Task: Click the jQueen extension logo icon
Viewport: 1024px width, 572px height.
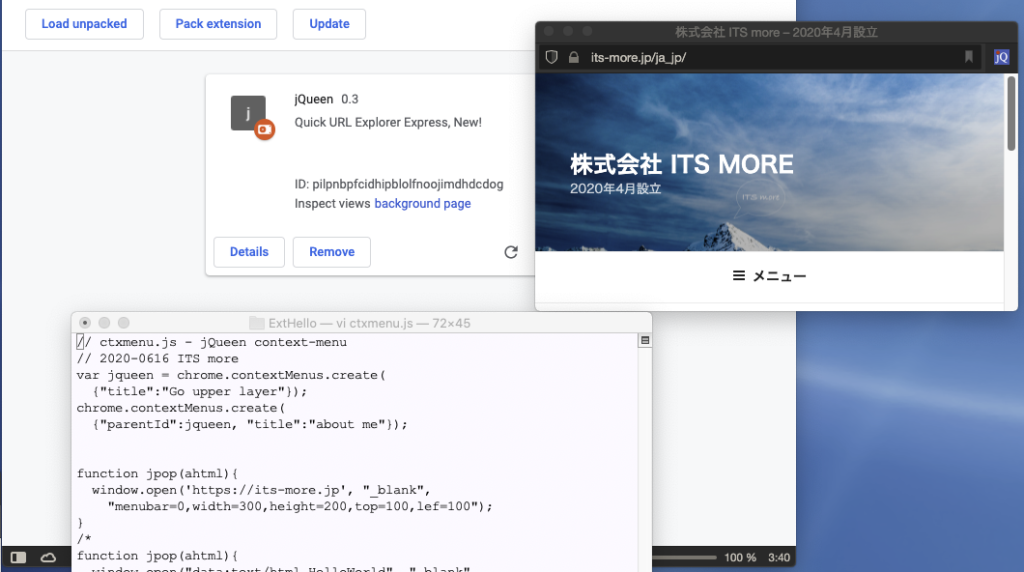Action: coord(251,116)
